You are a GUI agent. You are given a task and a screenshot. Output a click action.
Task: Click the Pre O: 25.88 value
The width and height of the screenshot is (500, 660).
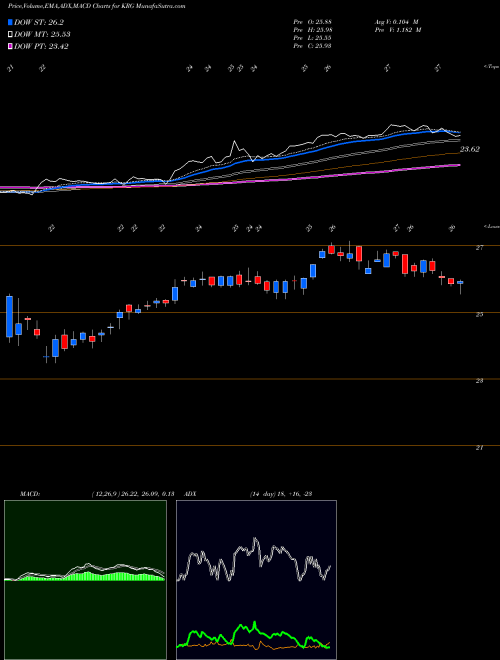click(x=313, y=22)
